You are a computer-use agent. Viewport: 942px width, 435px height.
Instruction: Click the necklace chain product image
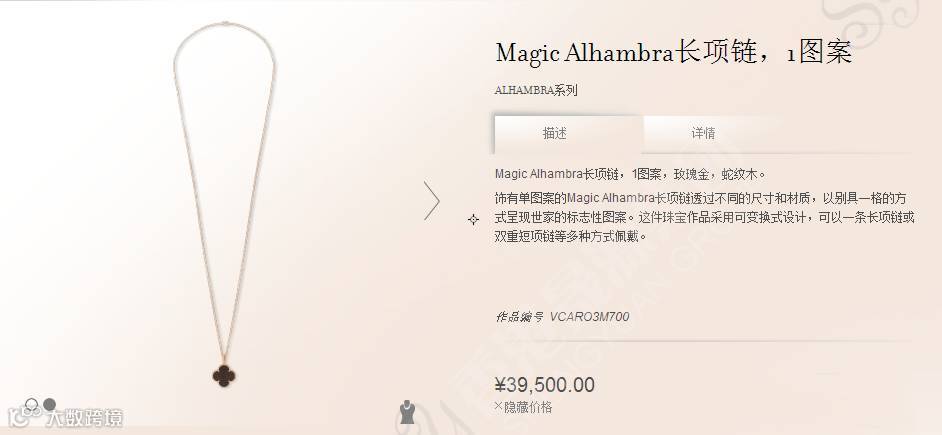tap(224, 204)
